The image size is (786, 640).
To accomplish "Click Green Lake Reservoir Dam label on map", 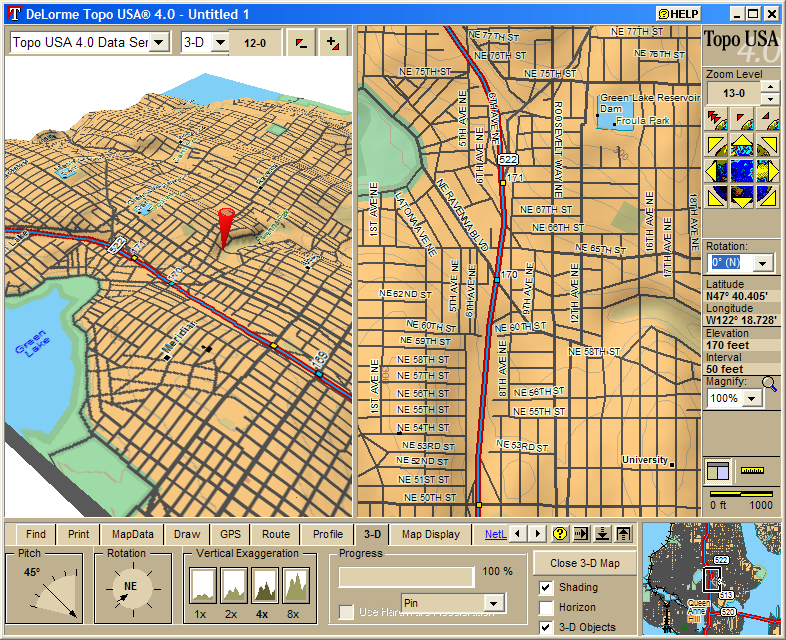I will pos(650,103).
